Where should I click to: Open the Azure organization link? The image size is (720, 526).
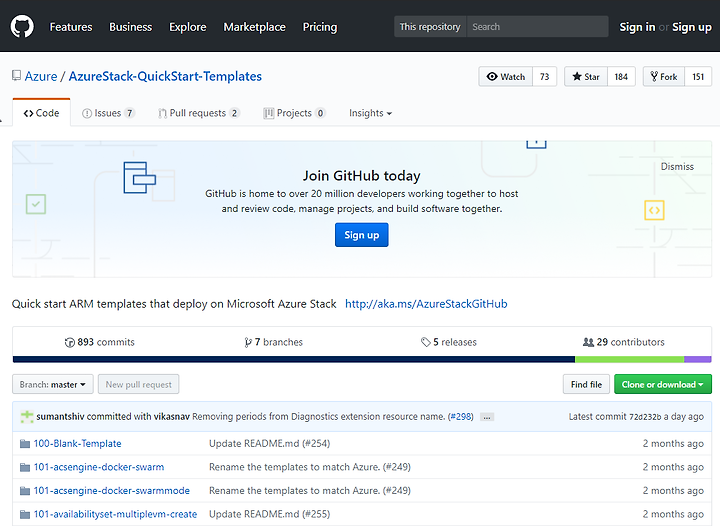click(x=41, y=76)
